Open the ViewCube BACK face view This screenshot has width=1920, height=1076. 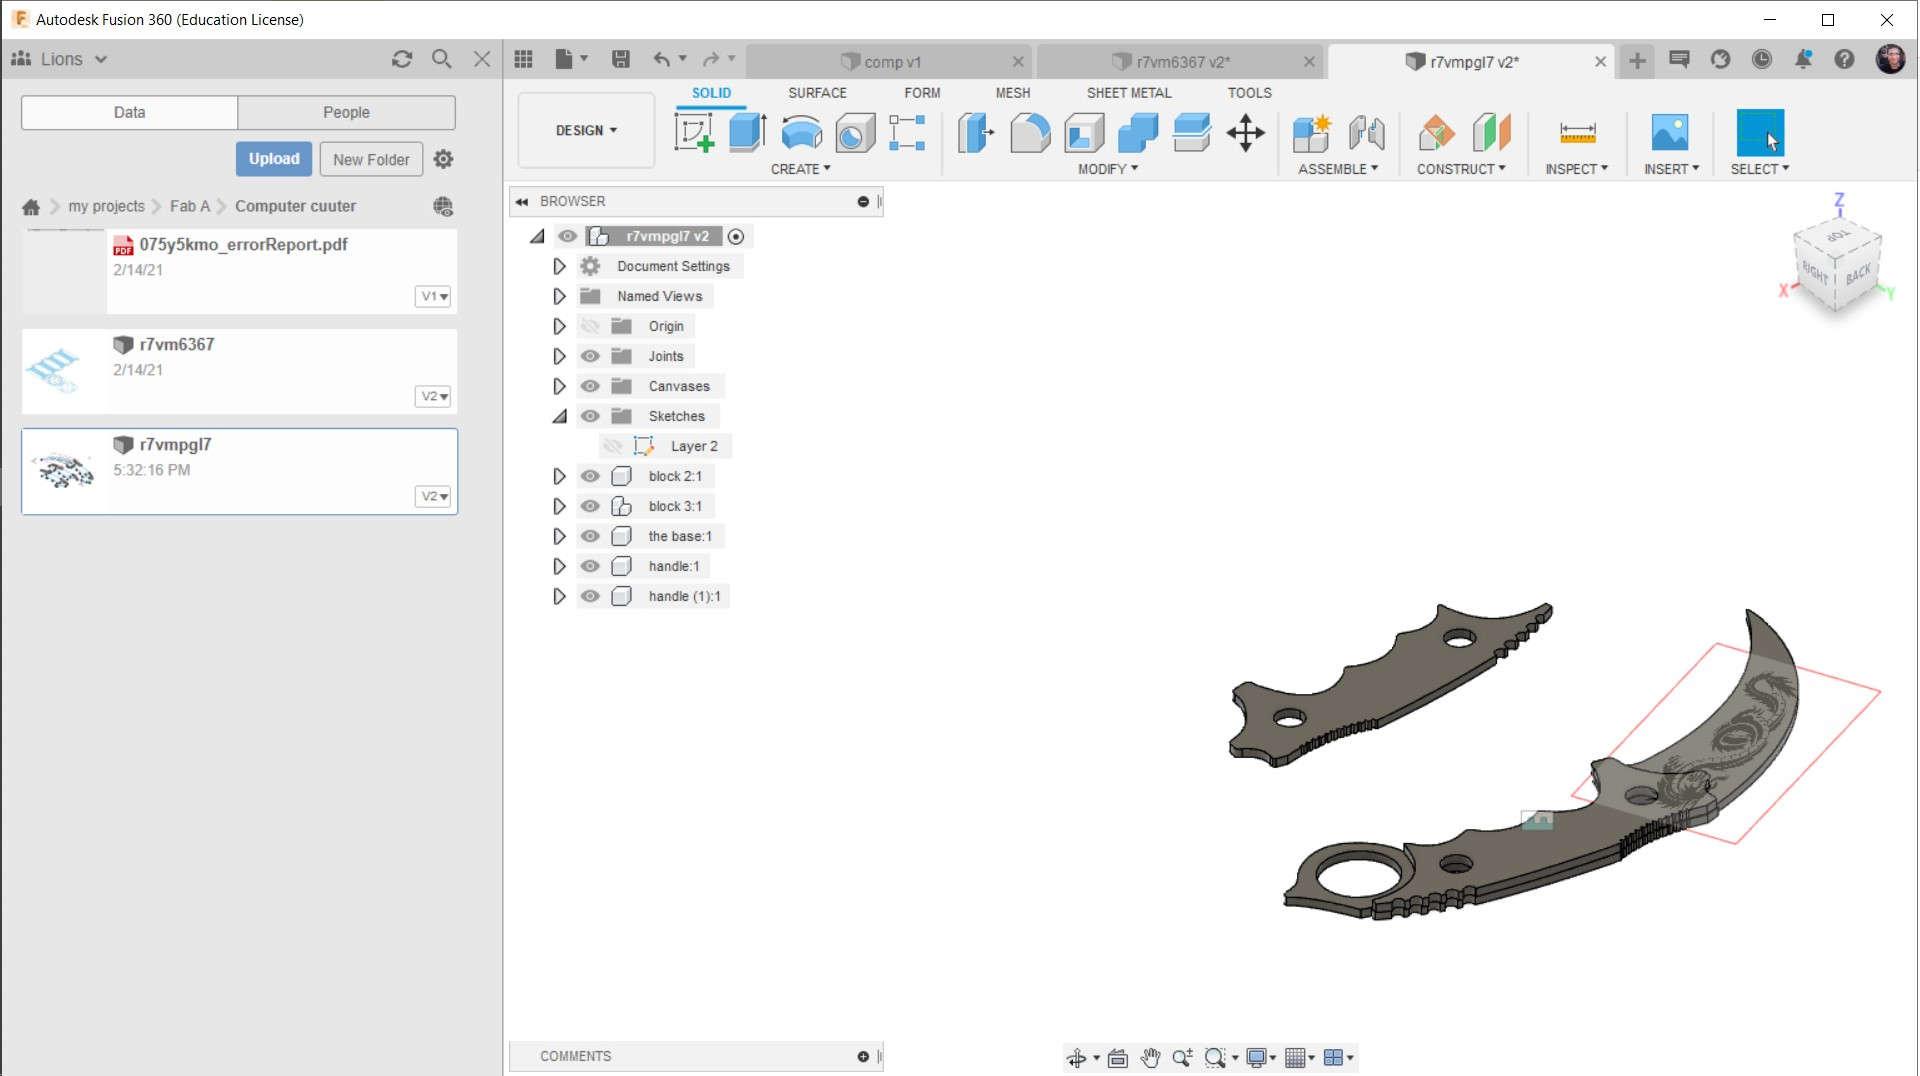click(x=1858, y=274)
